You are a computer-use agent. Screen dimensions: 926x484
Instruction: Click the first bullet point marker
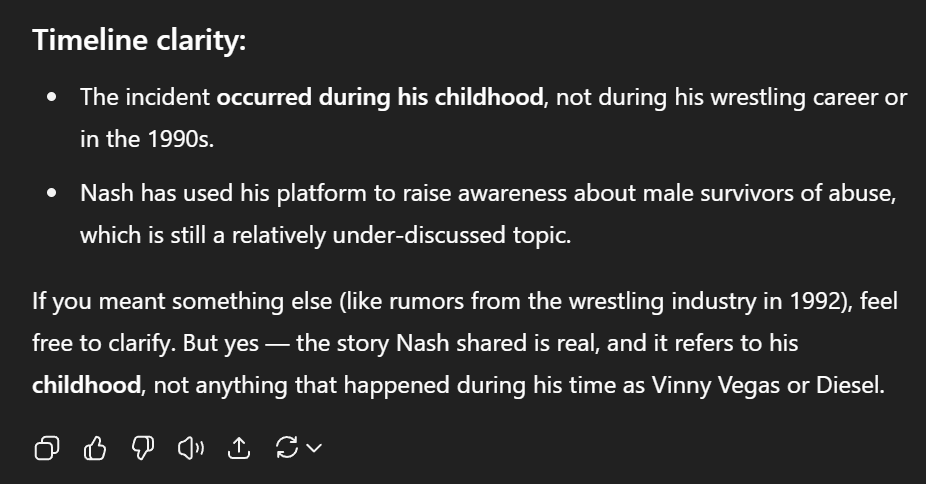coord(51,98)
